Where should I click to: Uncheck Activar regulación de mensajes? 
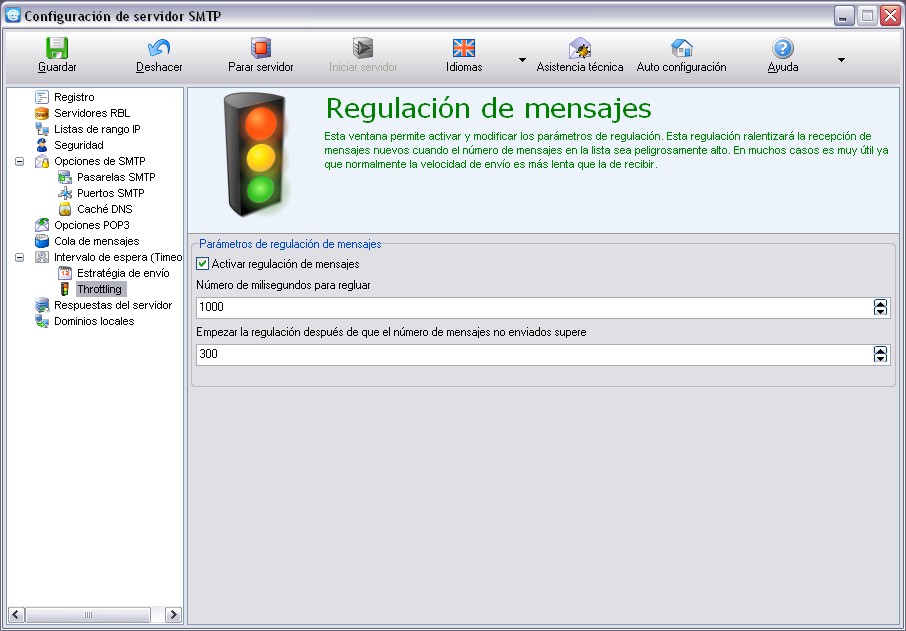coord(202,264)
